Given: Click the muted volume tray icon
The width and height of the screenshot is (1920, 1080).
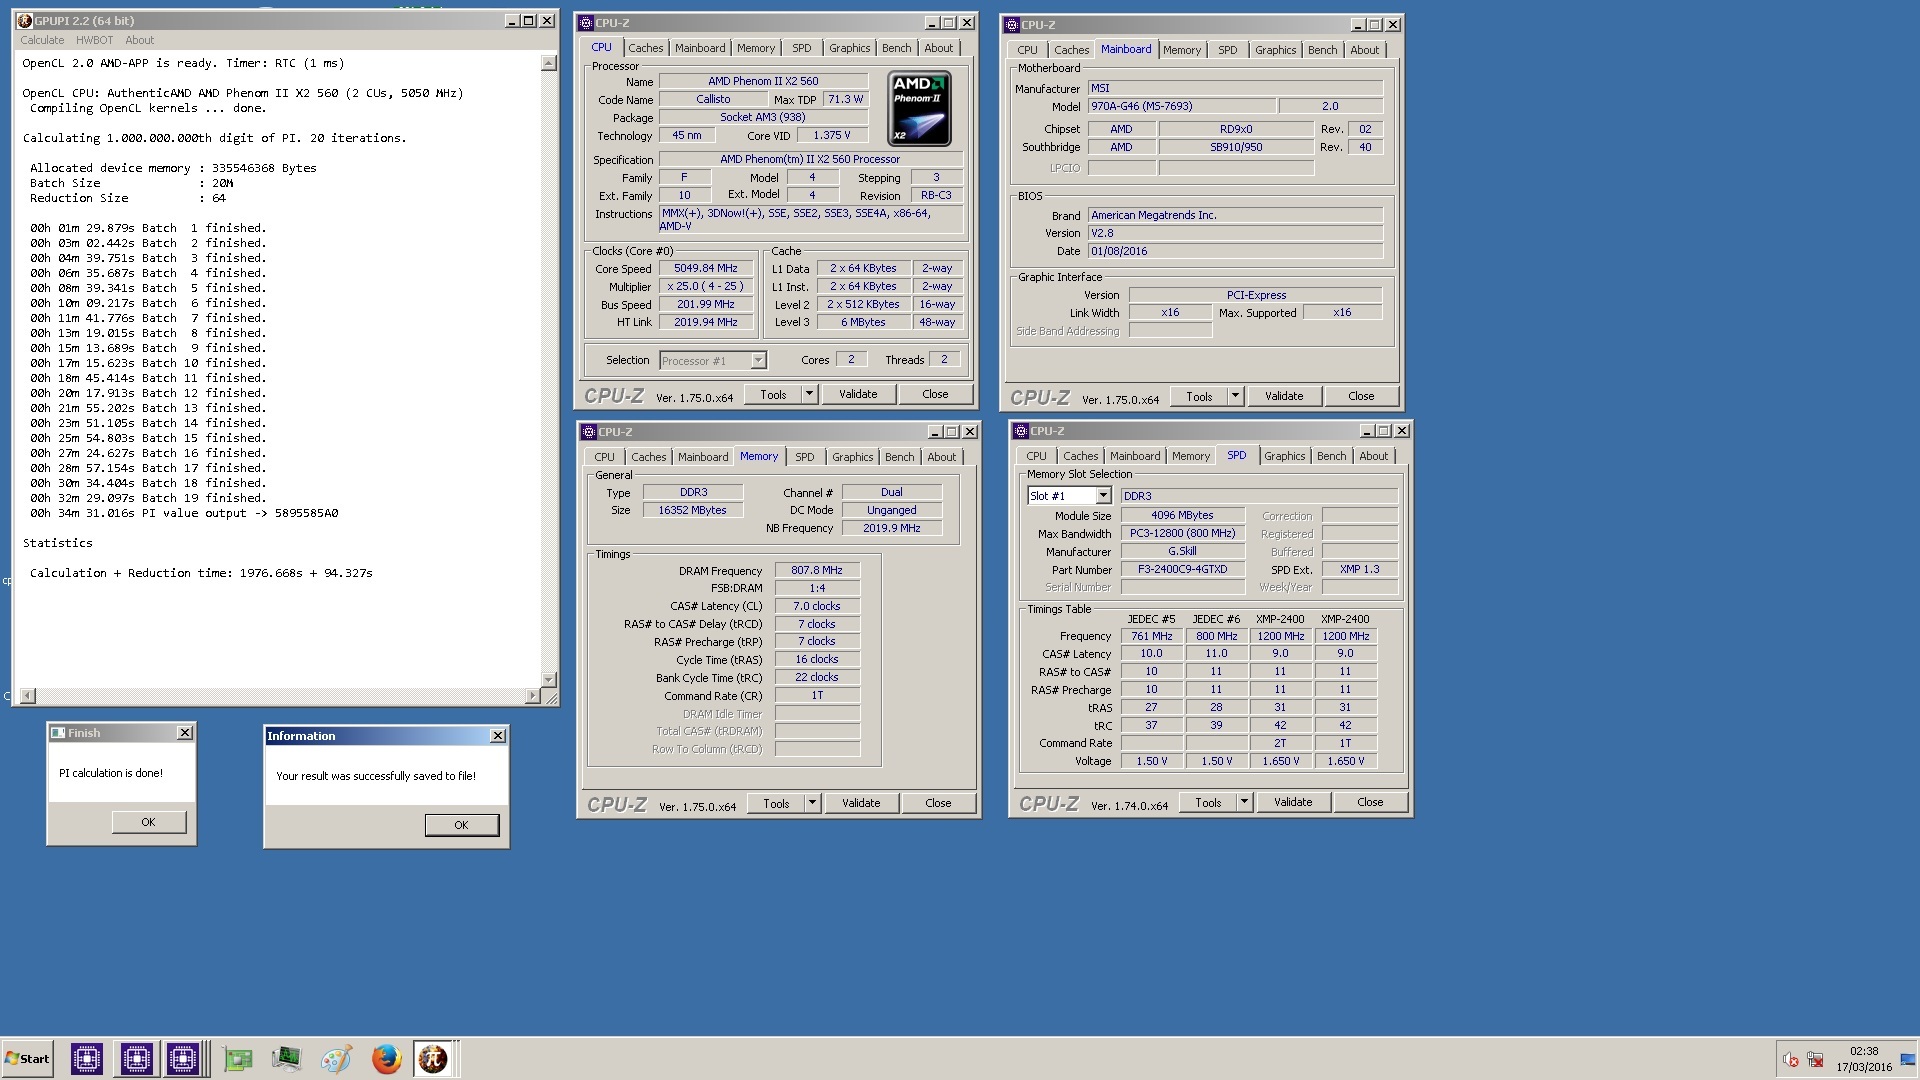Looking at the screenshot, I should point(1791,1060).
